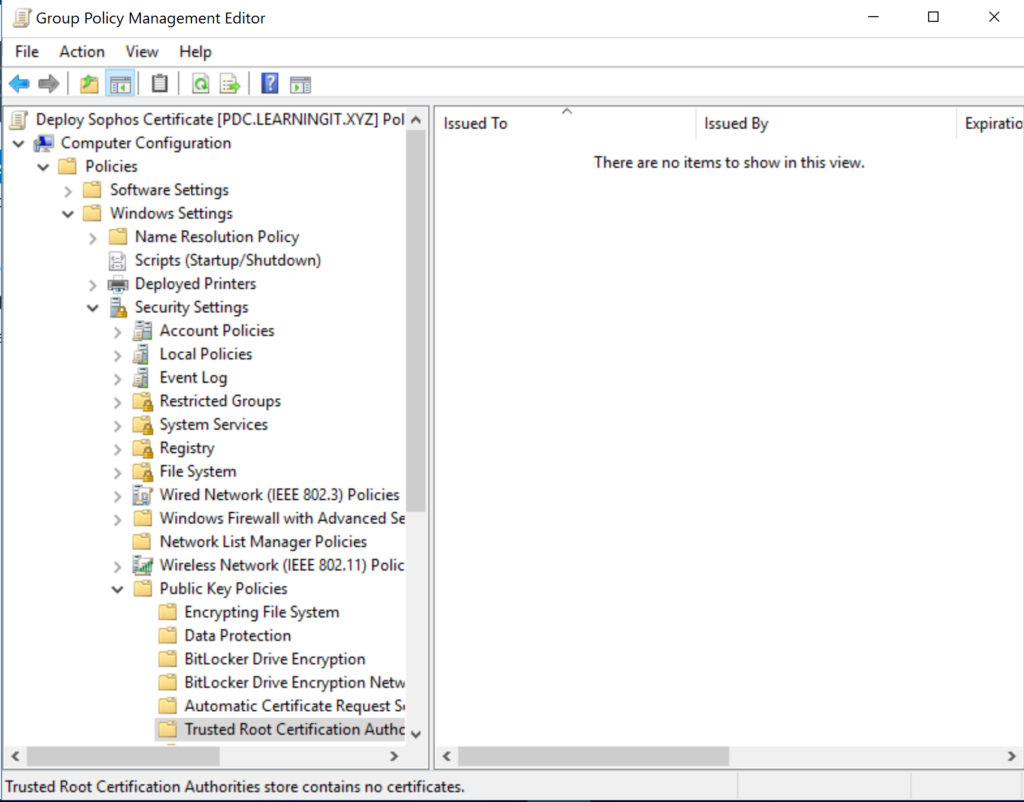Click the Windows Firewall folder icon
The image size is (1024, 802).
(x=142, y=519)
